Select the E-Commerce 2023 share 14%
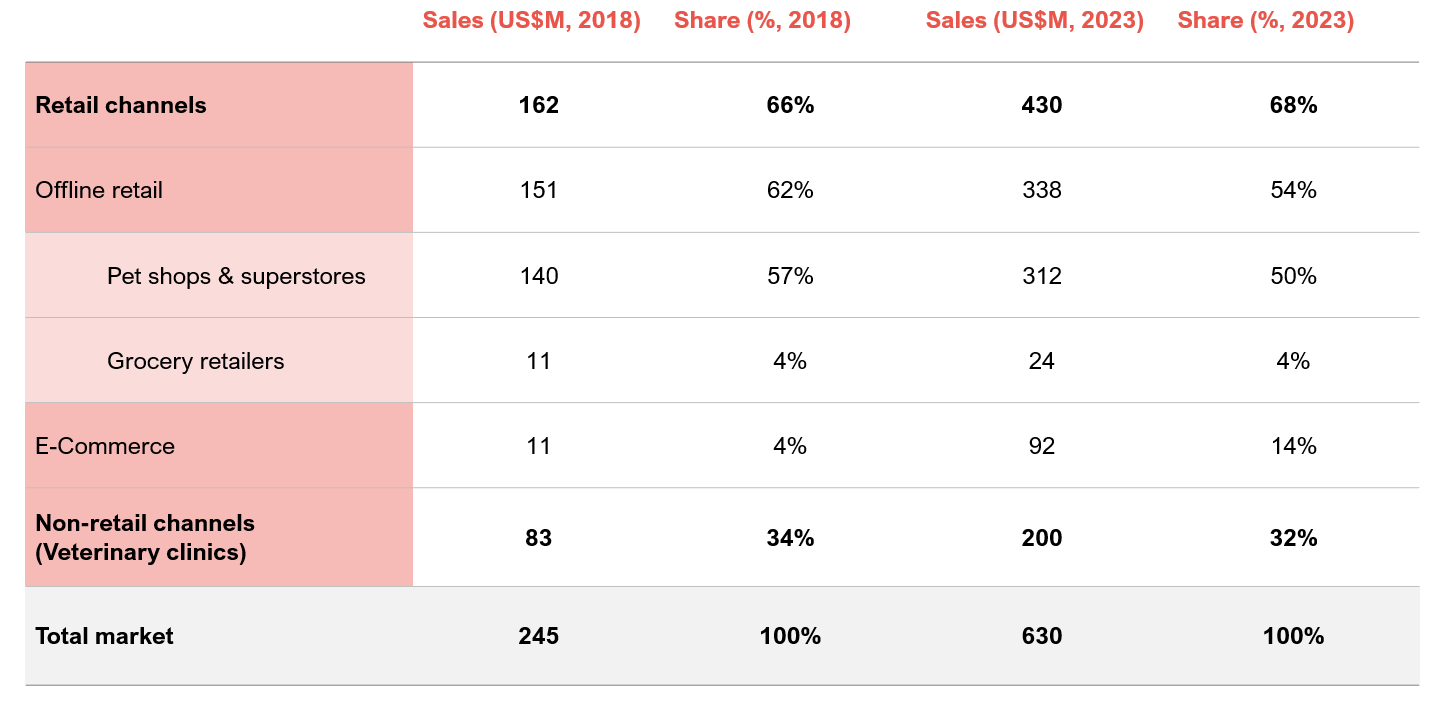 pos(1293,446)
